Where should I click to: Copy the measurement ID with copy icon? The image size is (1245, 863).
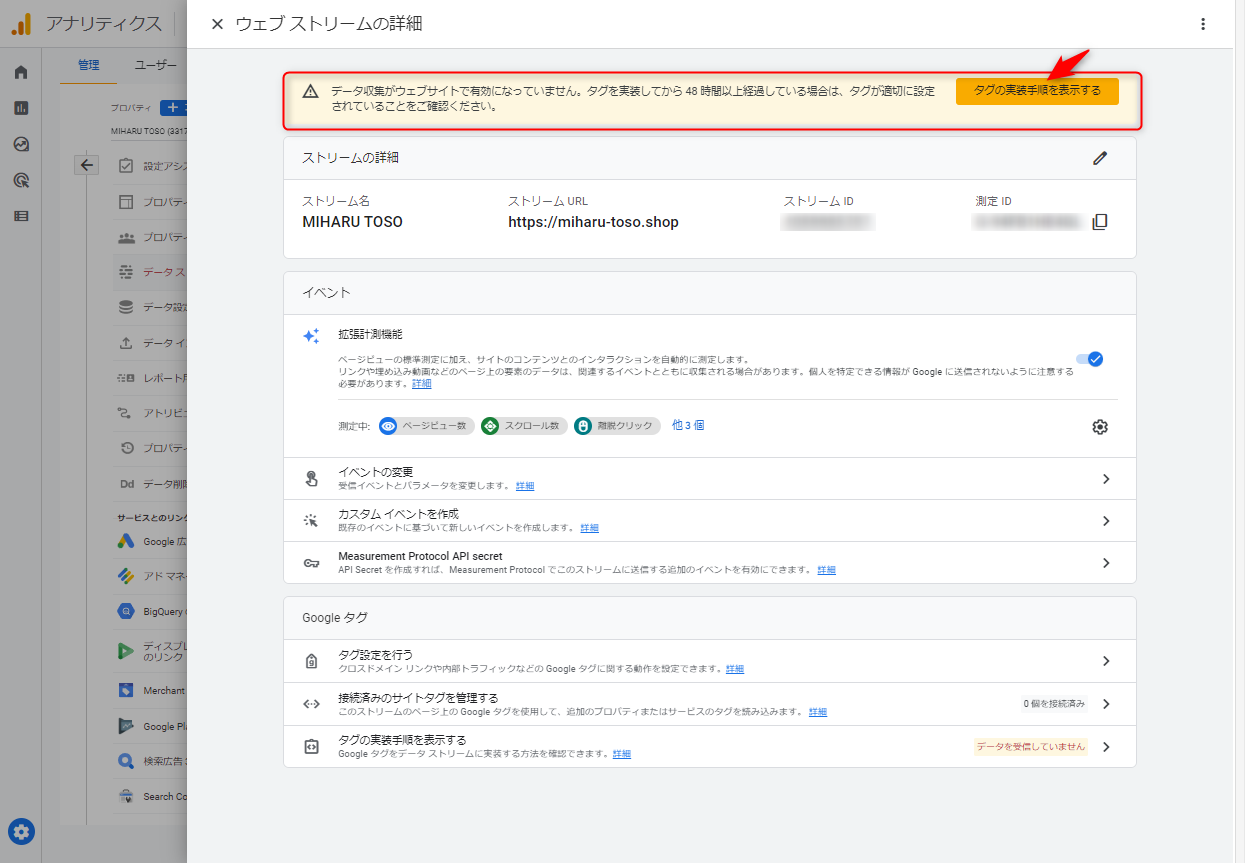pos(1100,222)
